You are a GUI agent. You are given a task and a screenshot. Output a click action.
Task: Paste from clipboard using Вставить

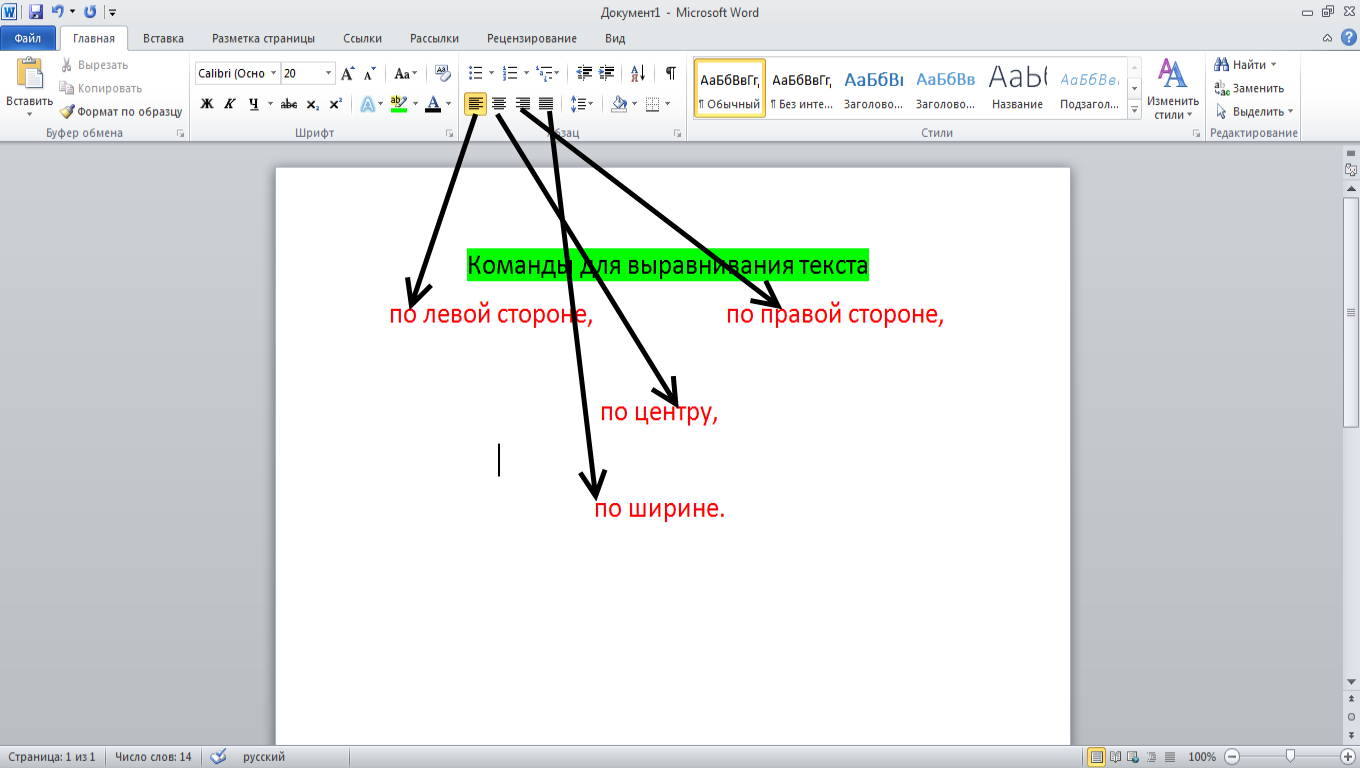point(29,86)
